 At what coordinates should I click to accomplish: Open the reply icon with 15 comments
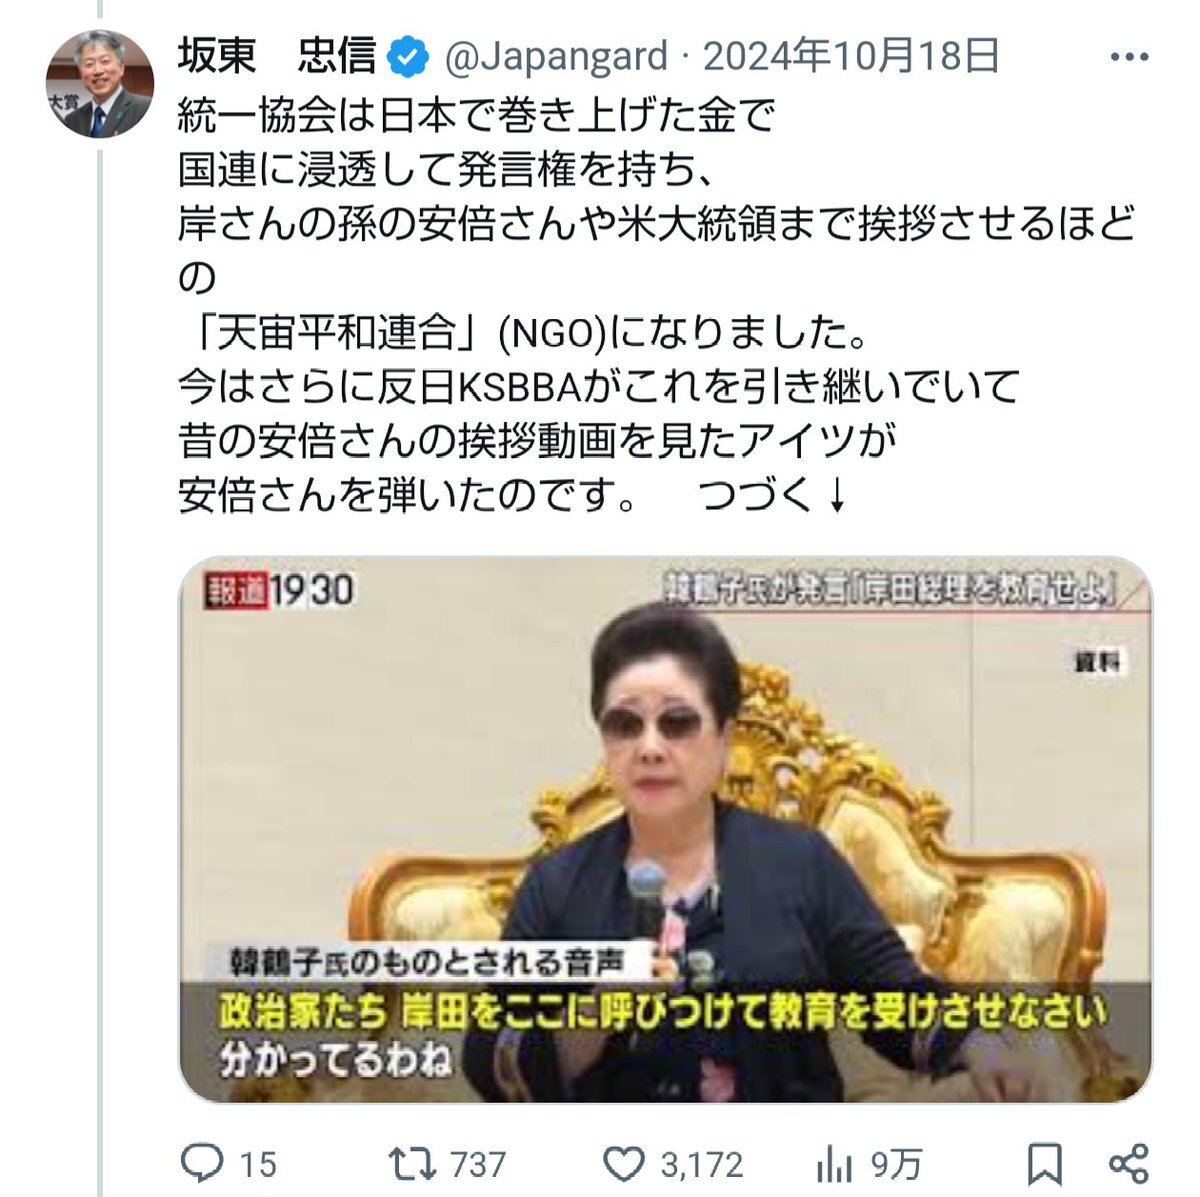(201, 1163)
